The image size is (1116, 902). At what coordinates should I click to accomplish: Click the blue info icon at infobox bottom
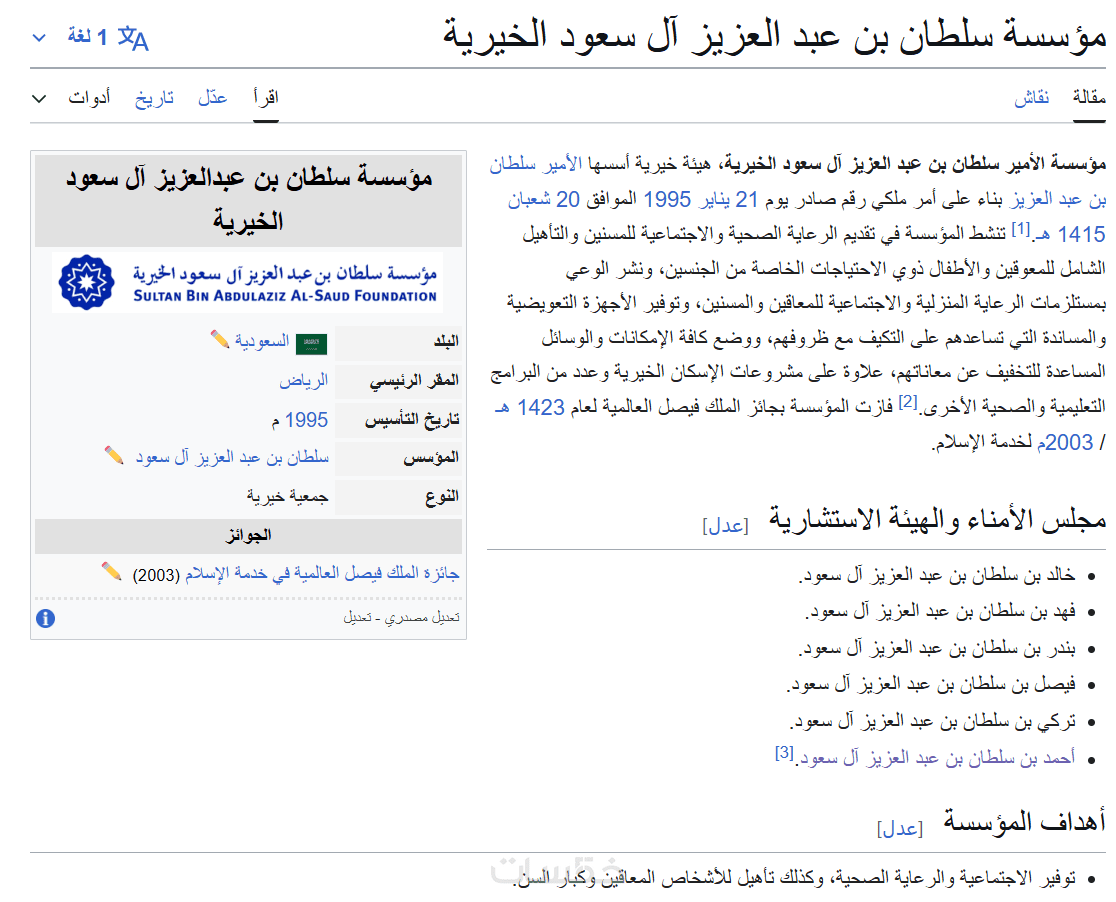(46, 619)
